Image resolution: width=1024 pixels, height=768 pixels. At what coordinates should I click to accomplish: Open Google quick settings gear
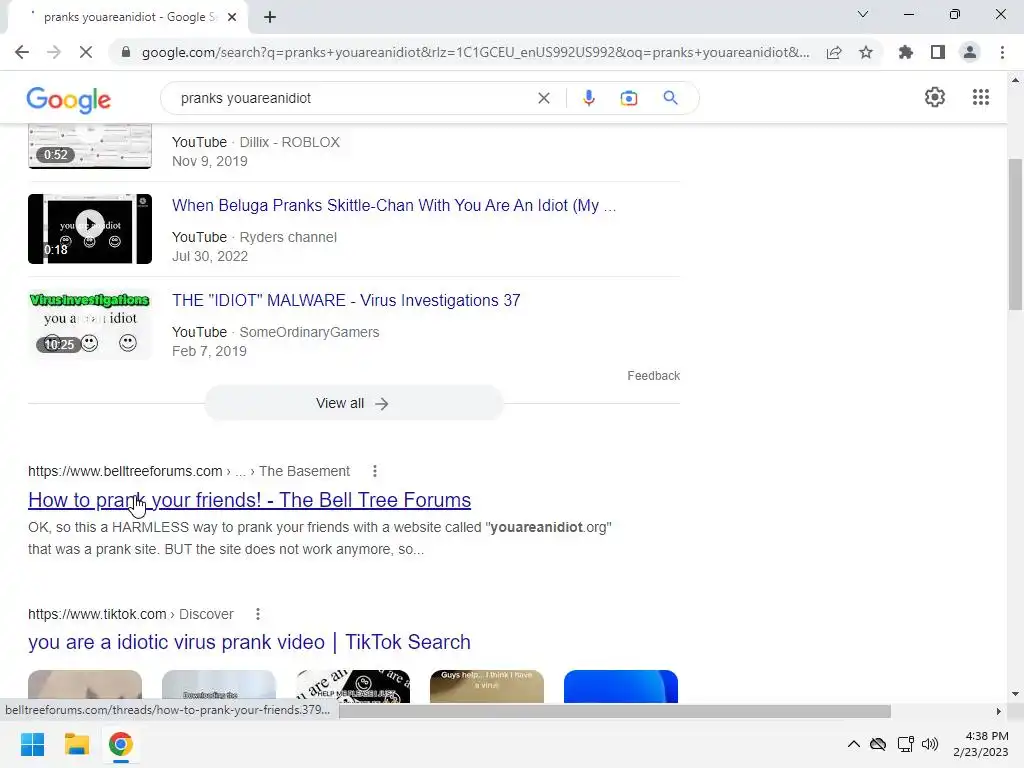pos(935,97)
